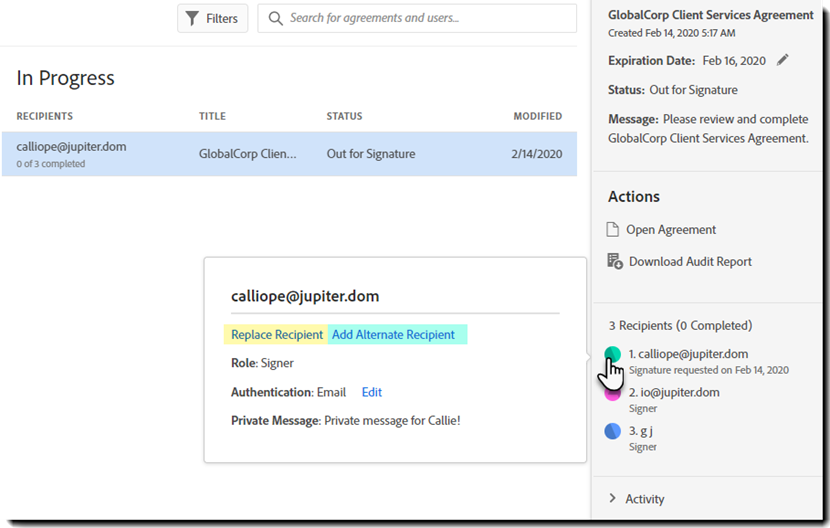830x528 pixels.
Task: Select Download Audit Report action
Action: pyautogui.click(x=690, y=262)
